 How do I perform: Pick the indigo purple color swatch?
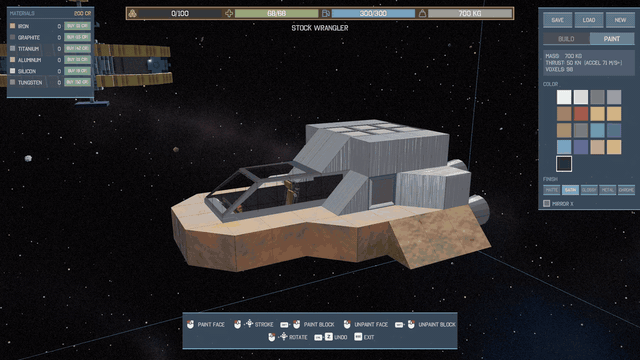tap(581, 147)
